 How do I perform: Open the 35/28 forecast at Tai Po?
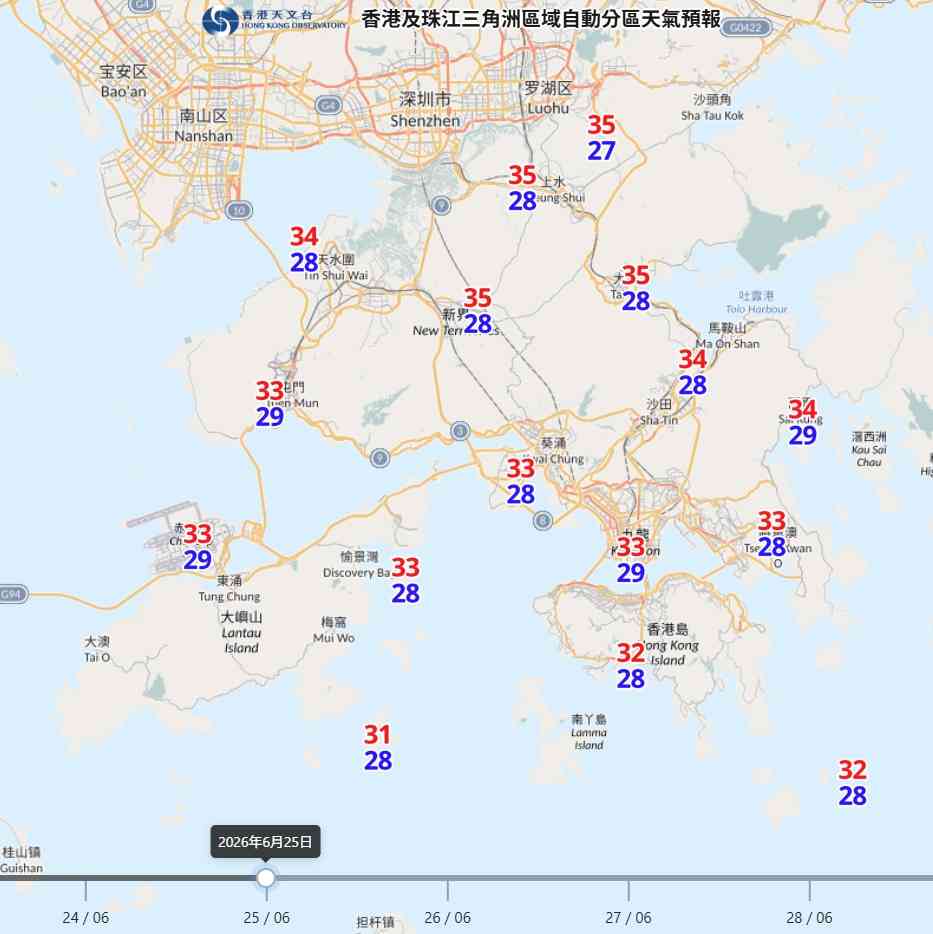[636, 288]
